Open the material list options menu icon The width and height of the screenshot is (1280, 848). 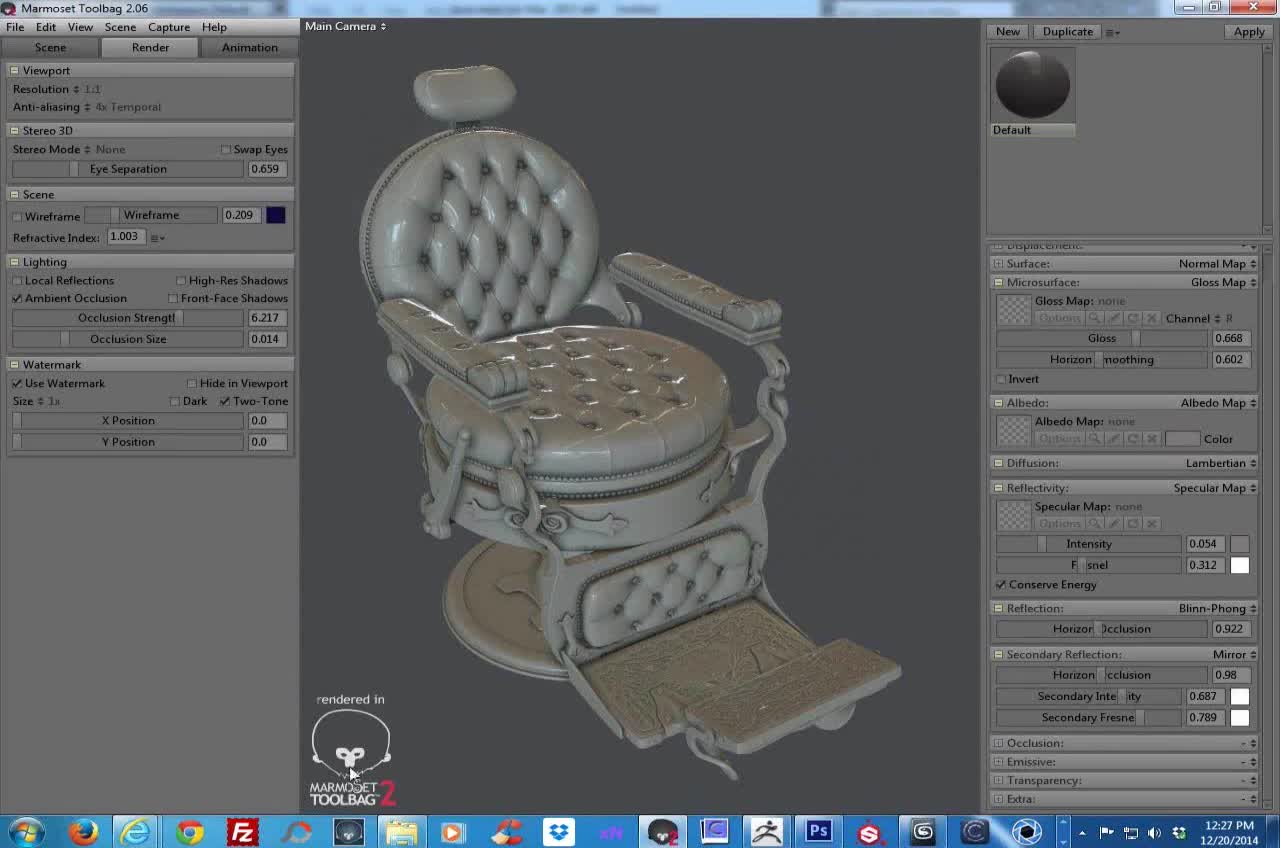coord(1112,32)
